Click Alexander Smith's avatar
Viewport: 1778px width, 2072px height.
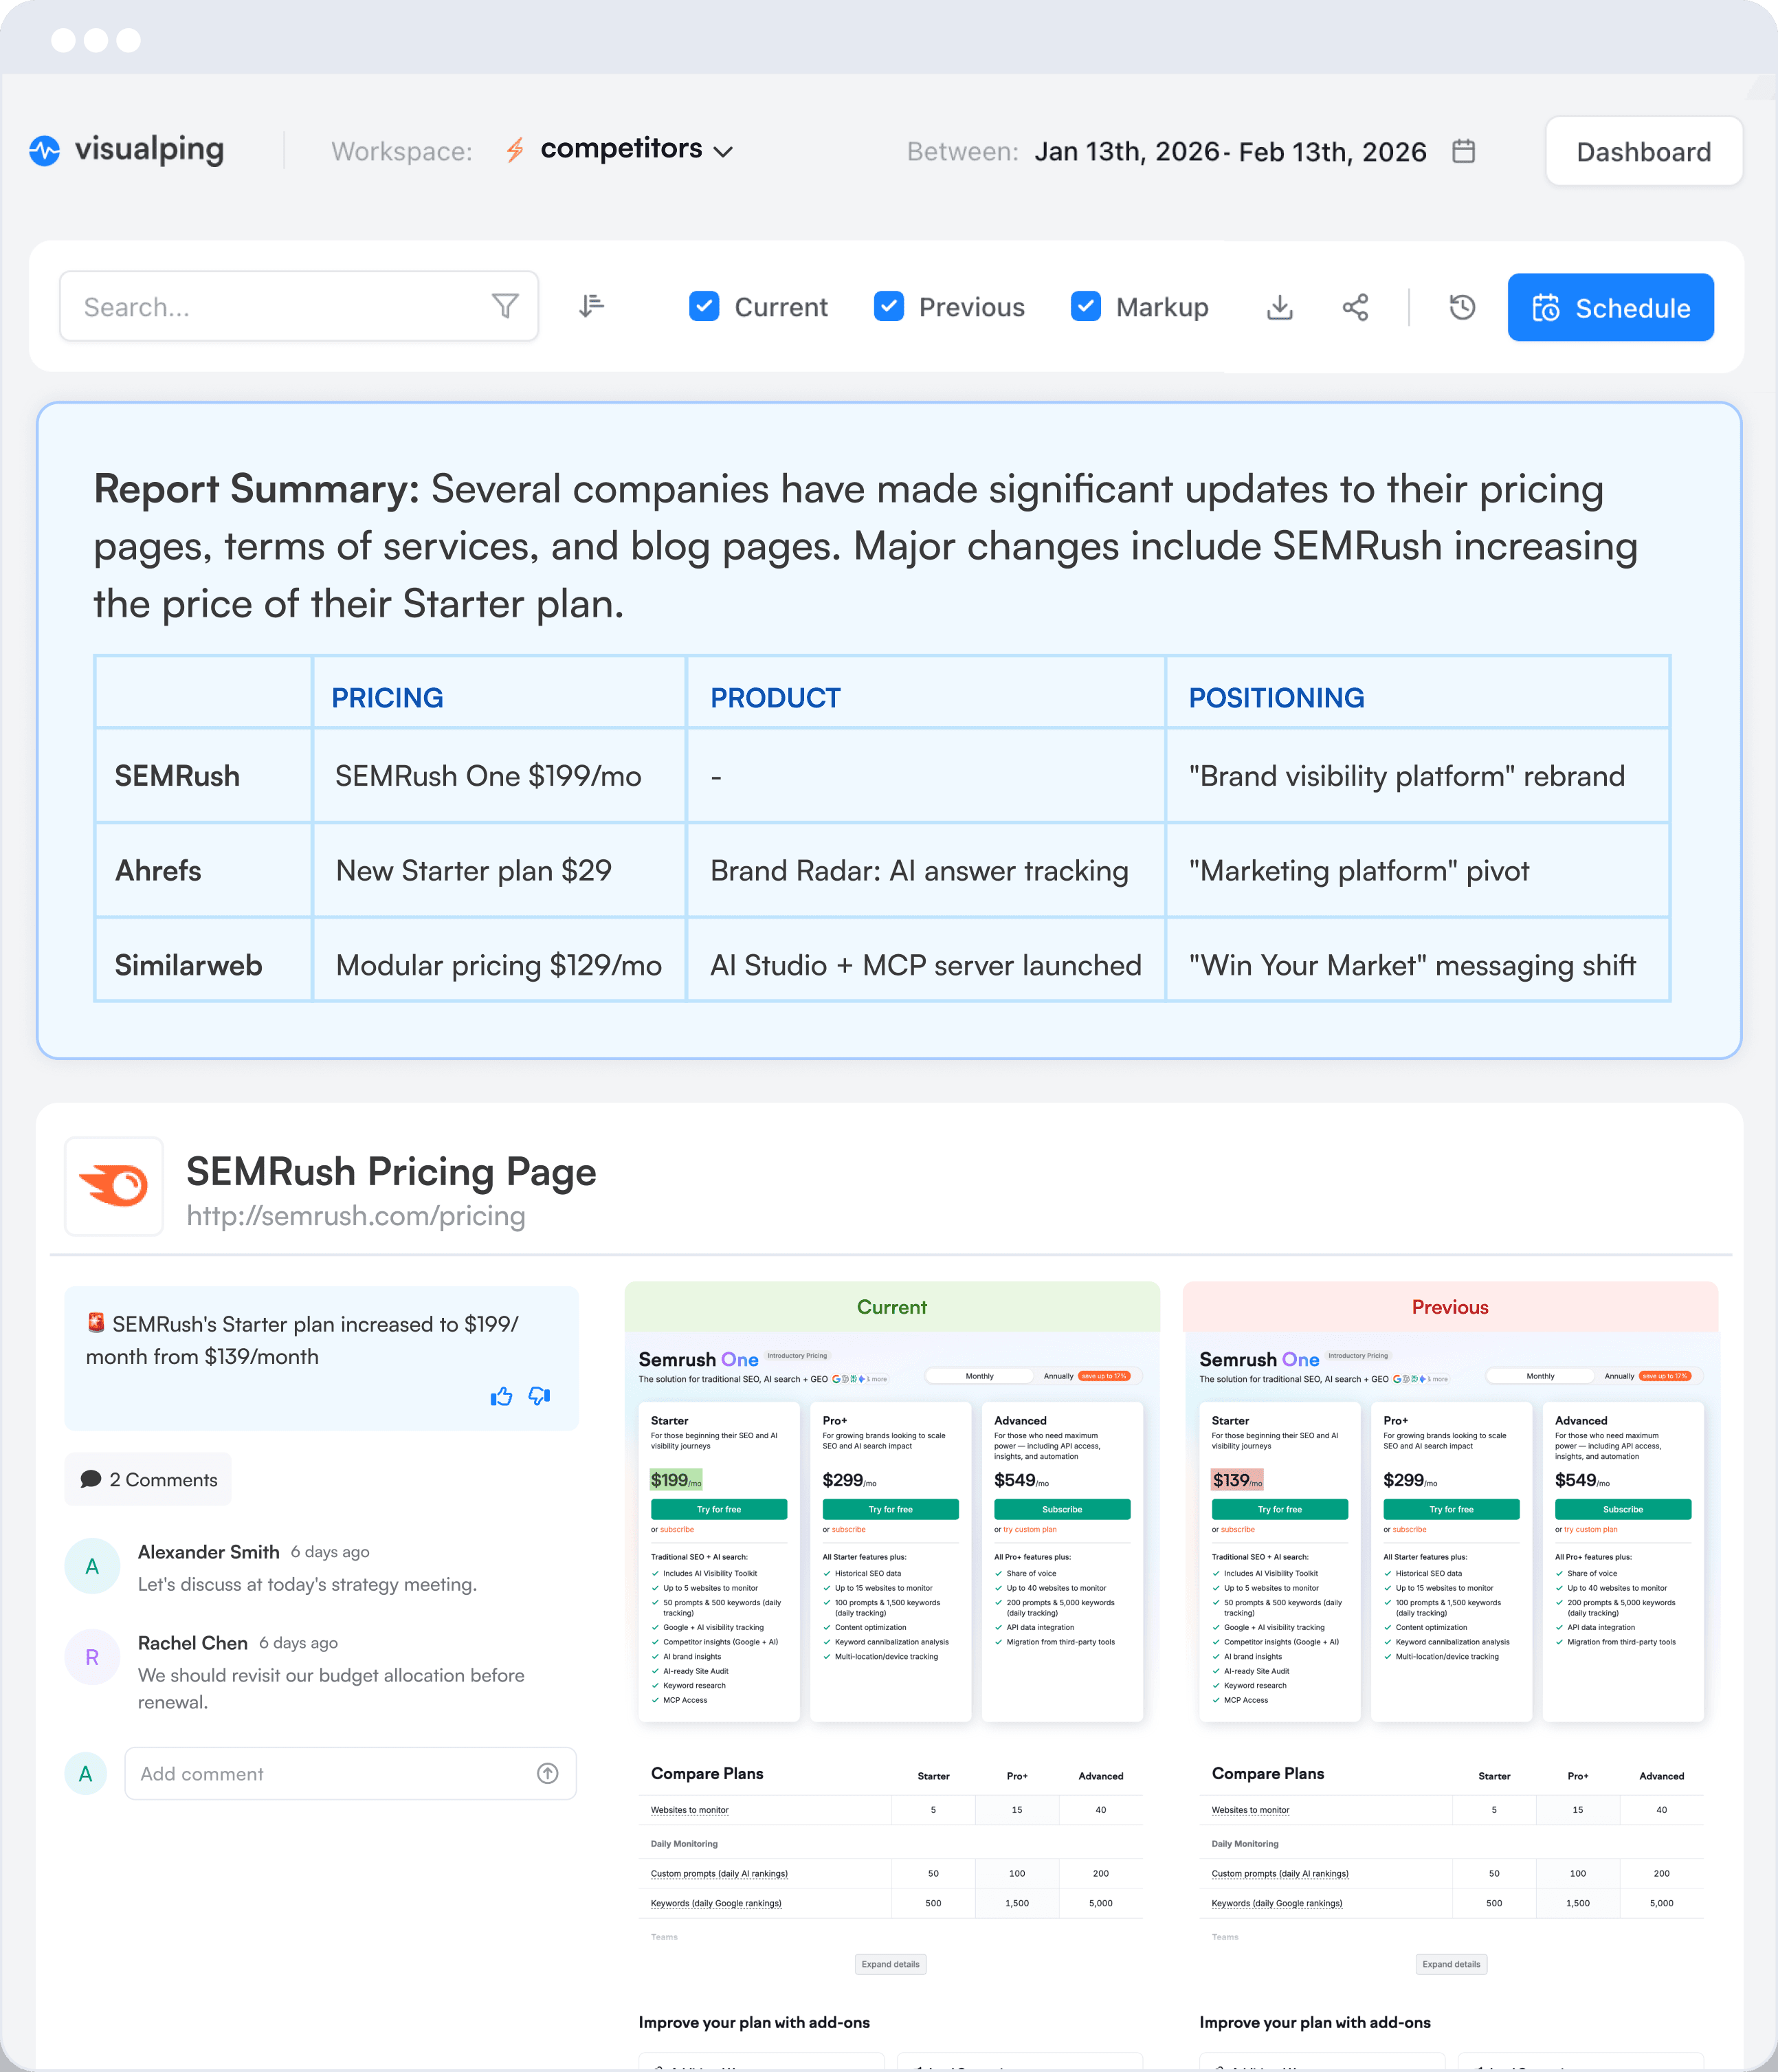coord(92,1566)
